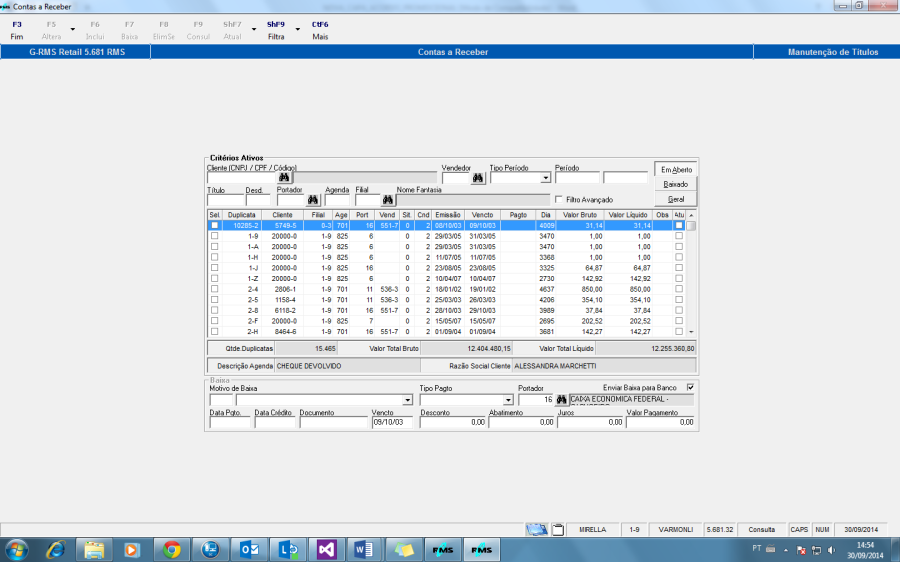Select the row with cliente 2806-1

[x=448, y=289]
